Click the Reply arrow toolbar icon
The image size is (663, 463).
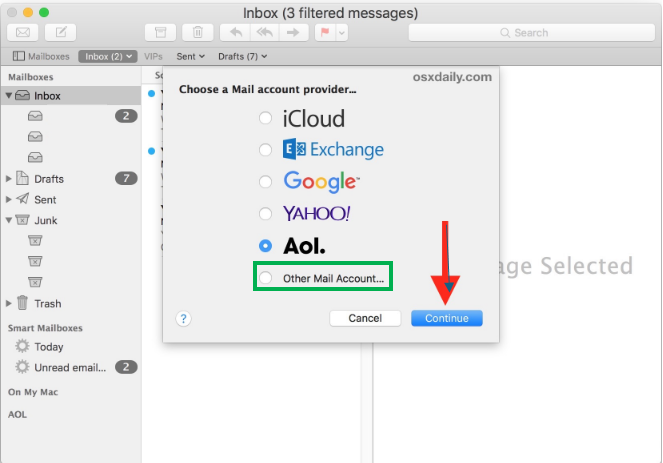coord(236,32)
